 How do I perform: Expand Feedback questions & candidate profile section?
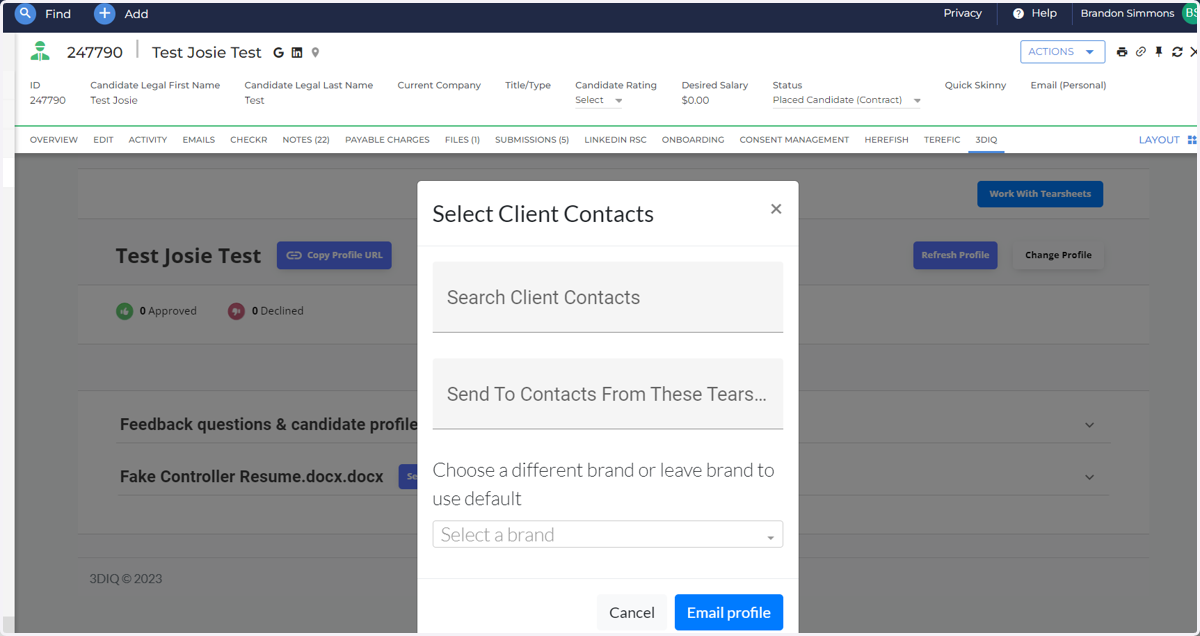click(x=1089, y=425)
